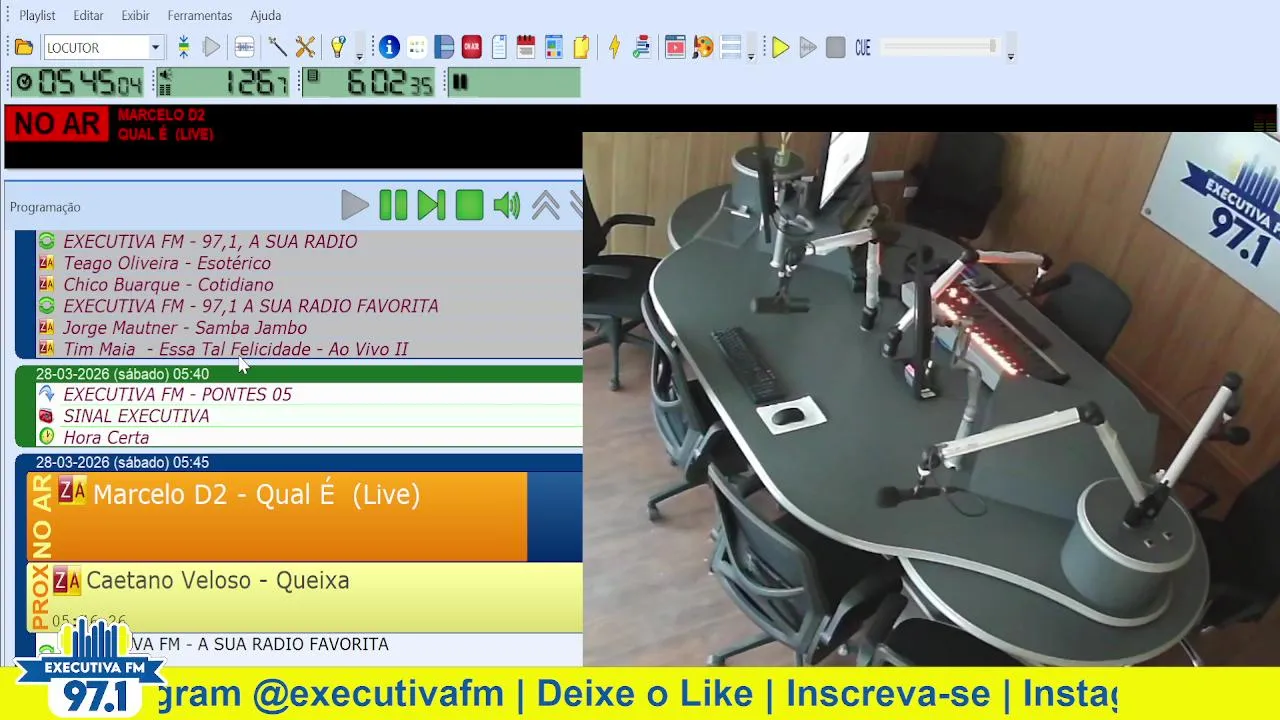Open the document page icon
This screenshot has width=1280, height=720.
tap(499, 47)
